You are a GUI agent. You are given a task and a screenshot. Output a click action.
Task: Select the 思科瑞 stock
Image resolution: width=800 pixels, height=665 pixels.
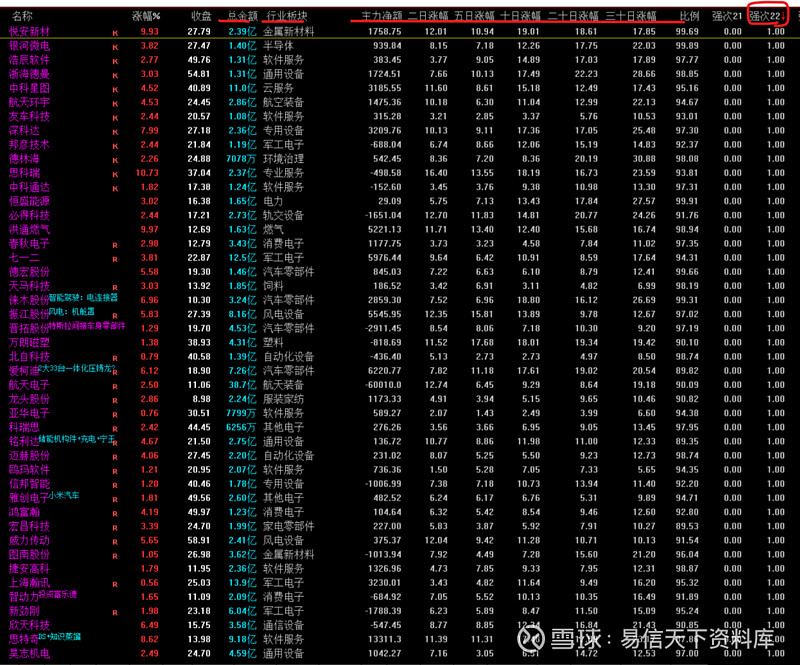pos(24,173)
